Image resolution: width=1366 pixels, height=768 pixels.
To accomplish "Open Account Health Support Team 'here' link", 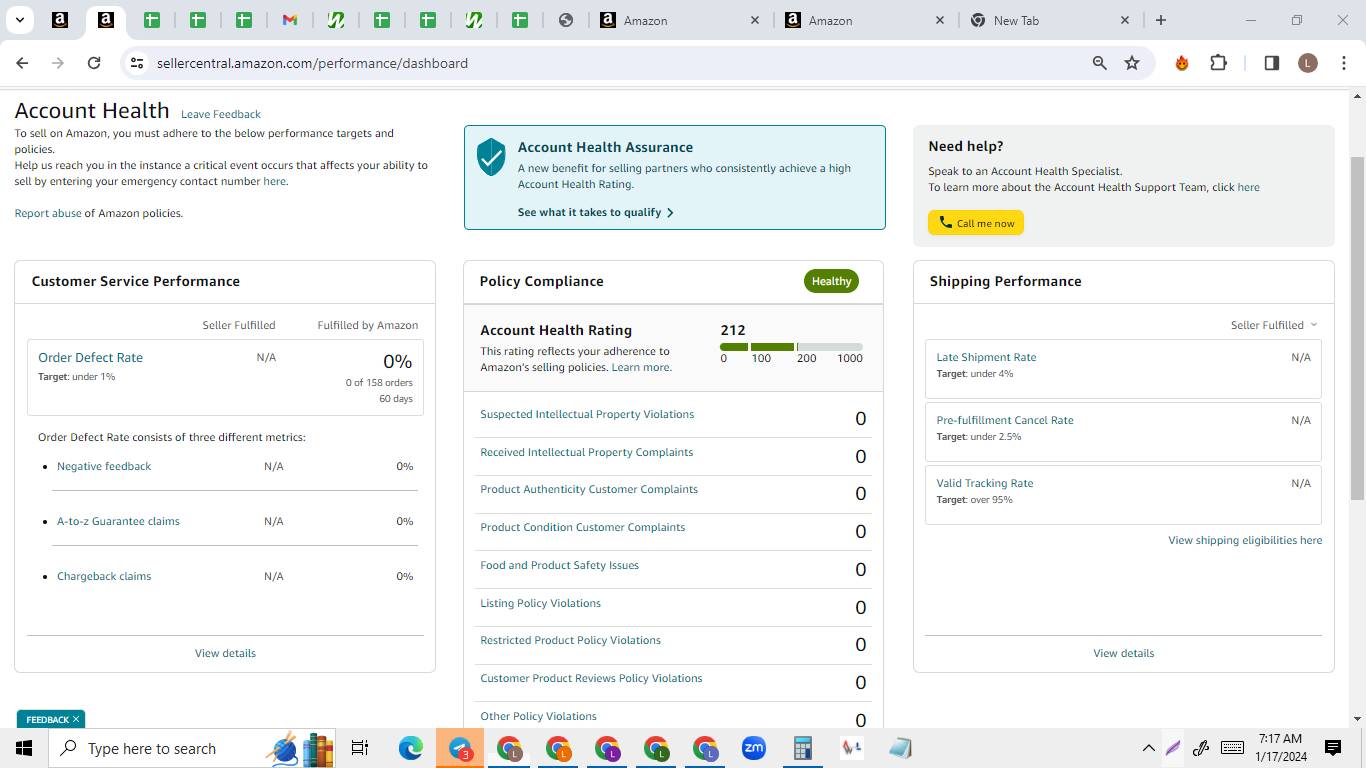I will click(x=1249, y=187).
